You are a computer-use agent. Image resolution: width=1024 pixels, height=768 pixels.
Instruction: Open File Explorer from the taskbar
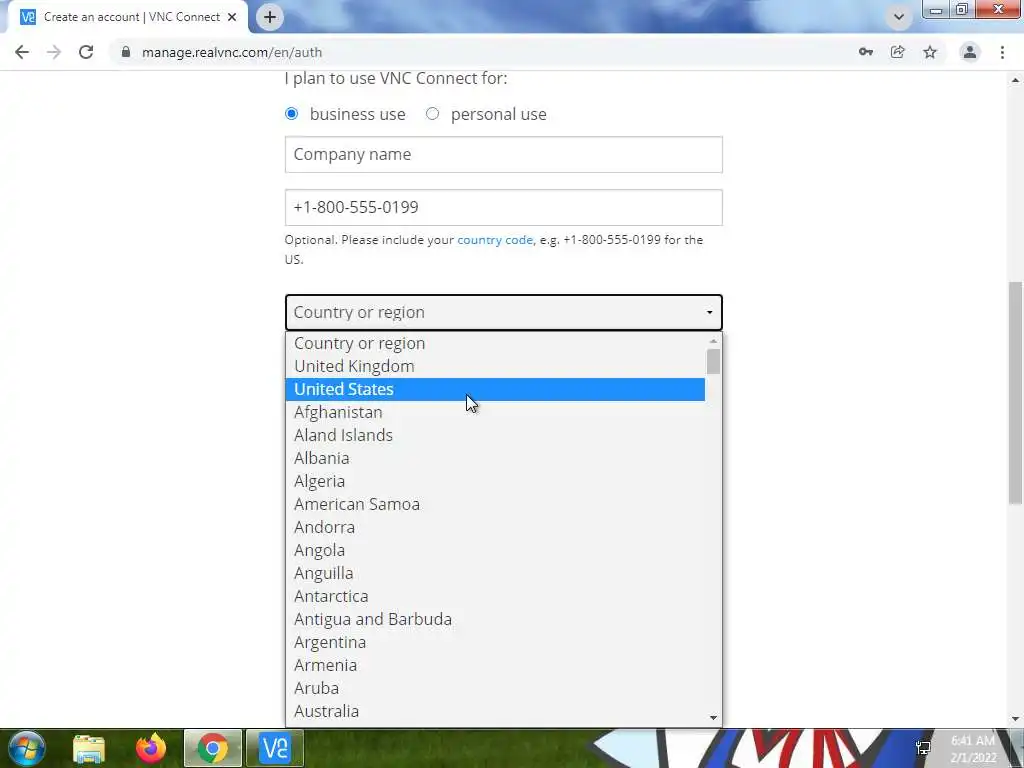pos(89,748)
